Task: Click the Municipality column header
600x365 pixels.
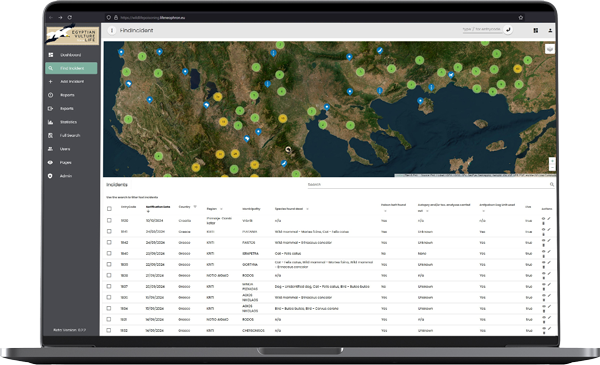Action: coord(251,209)
